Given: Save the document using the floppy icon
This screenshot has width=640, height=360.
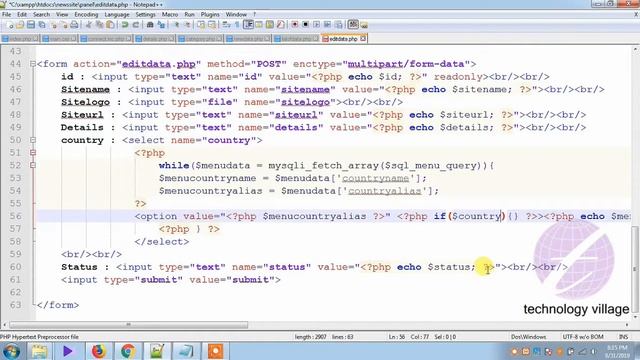Looking at the screenshot, I should coord(31,25).
